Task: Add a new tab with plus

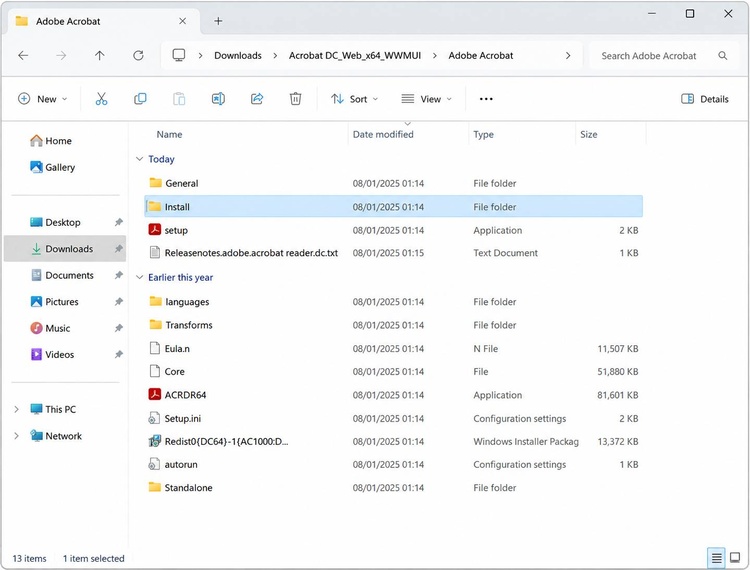Action: click(x=218, y=21)
